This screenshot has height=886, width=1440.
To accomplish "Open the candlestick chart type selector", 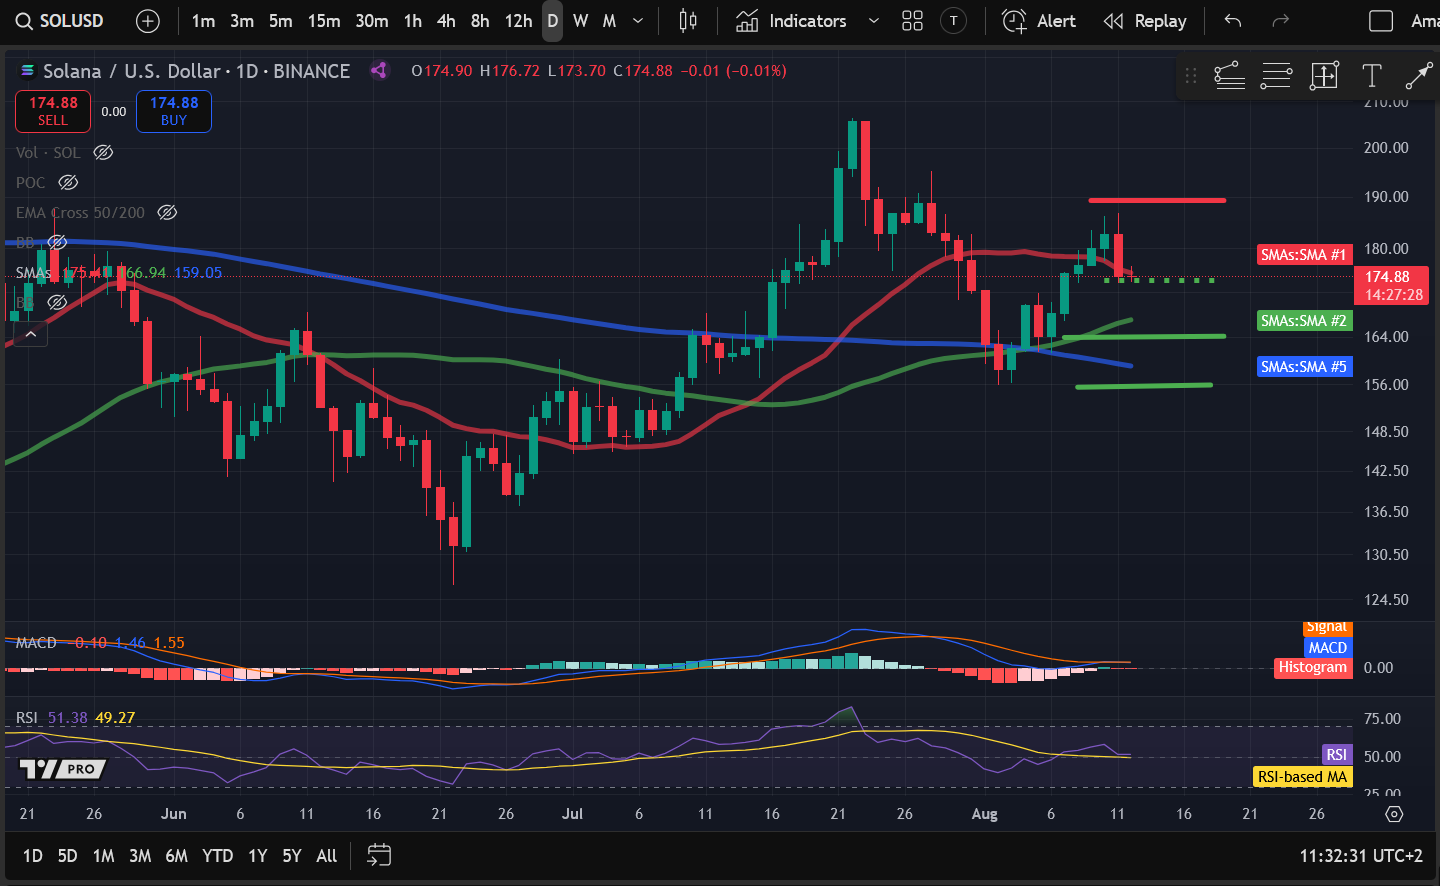I will click(x=688, y=21).
